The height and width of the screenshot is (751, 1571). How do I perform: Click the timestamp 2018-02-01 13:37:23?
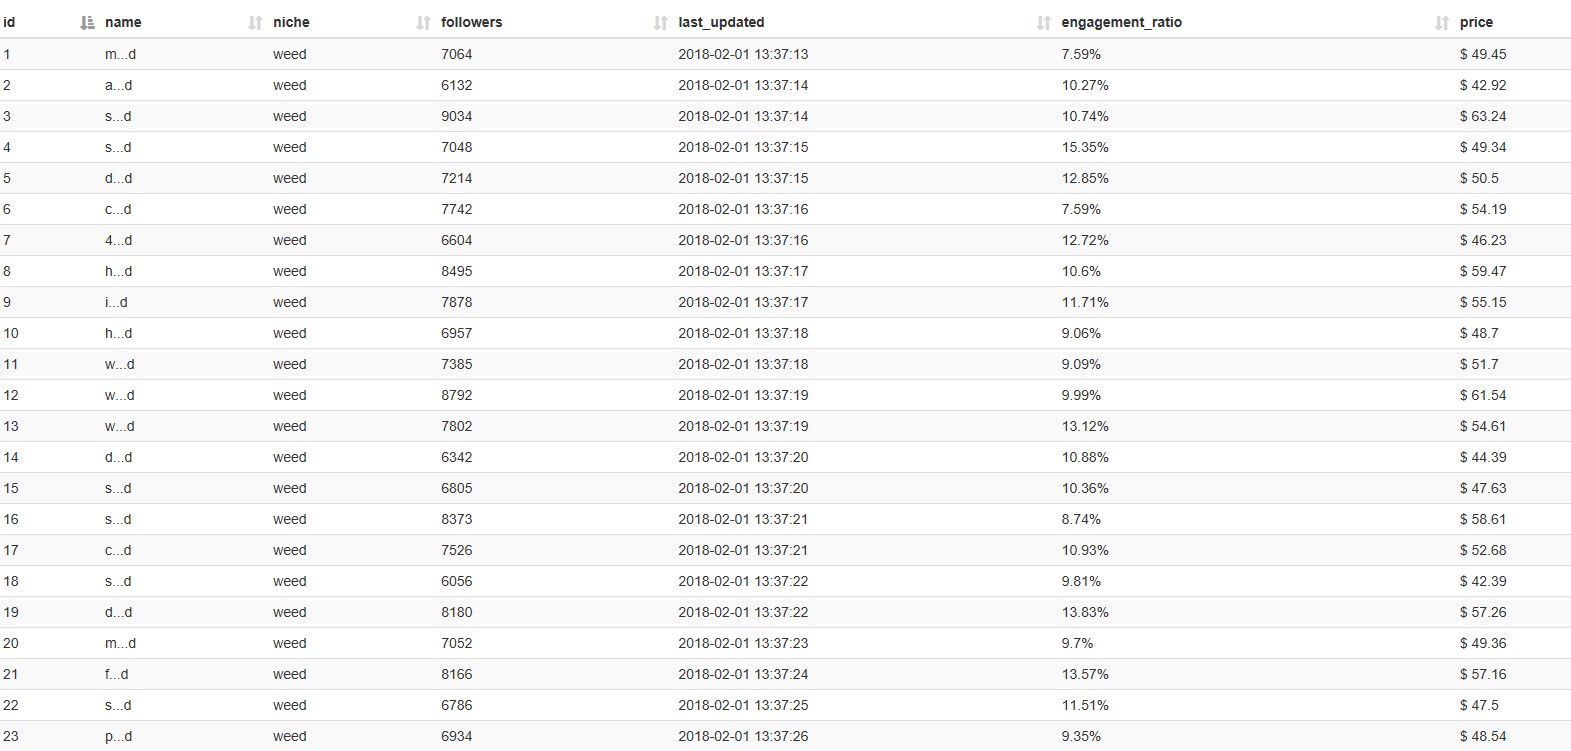point(743,643)
